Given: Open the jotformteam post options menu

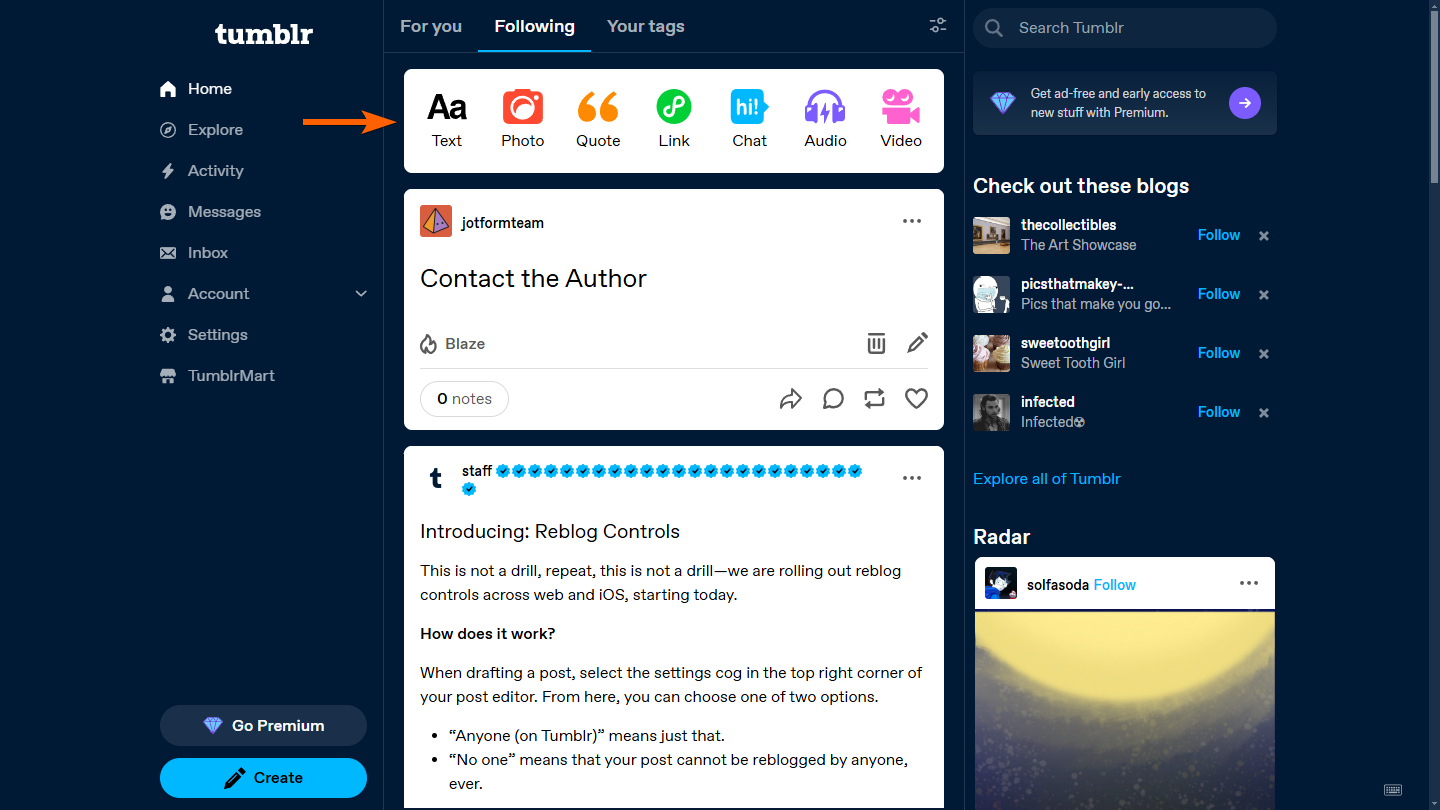Looking at the screenshot, I should pos(912,222).
